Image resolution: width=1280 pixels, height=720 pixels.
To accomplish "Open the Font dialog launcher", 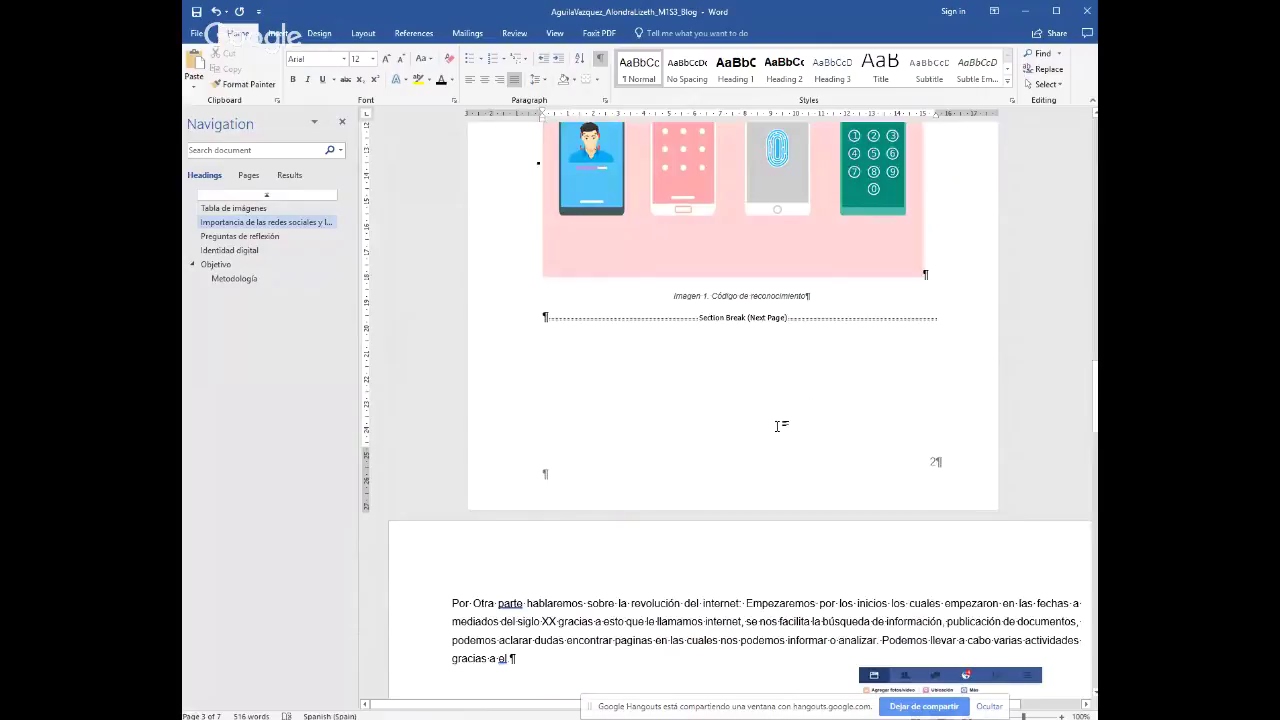I will pos(454,100).
